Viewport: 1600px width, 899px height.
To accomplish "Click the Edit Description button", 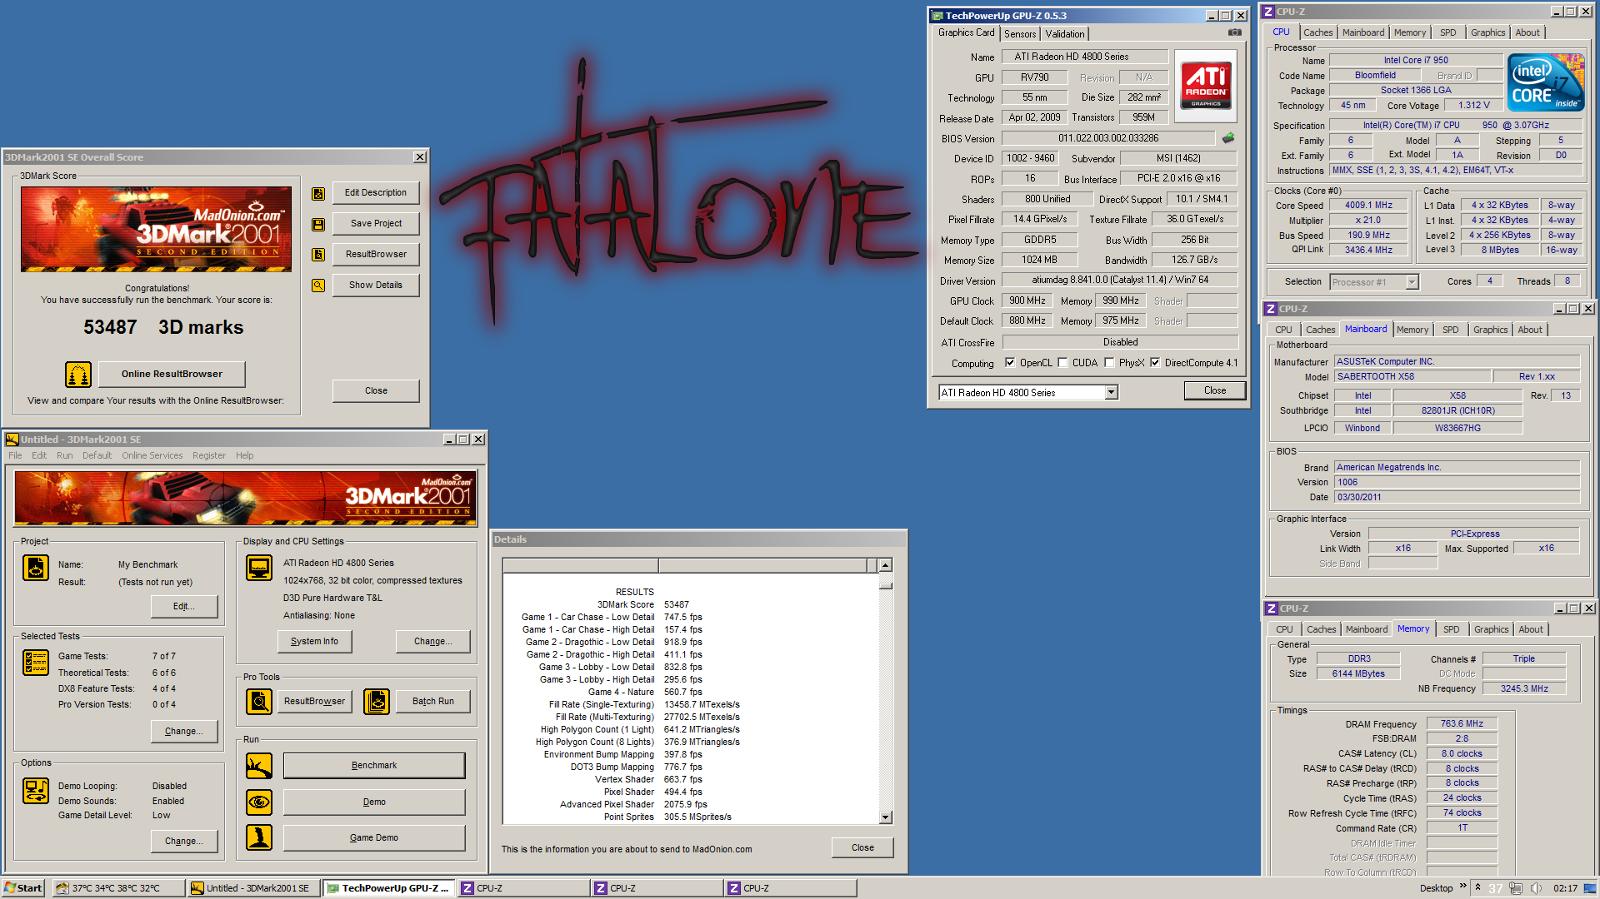I will (376, 193).
